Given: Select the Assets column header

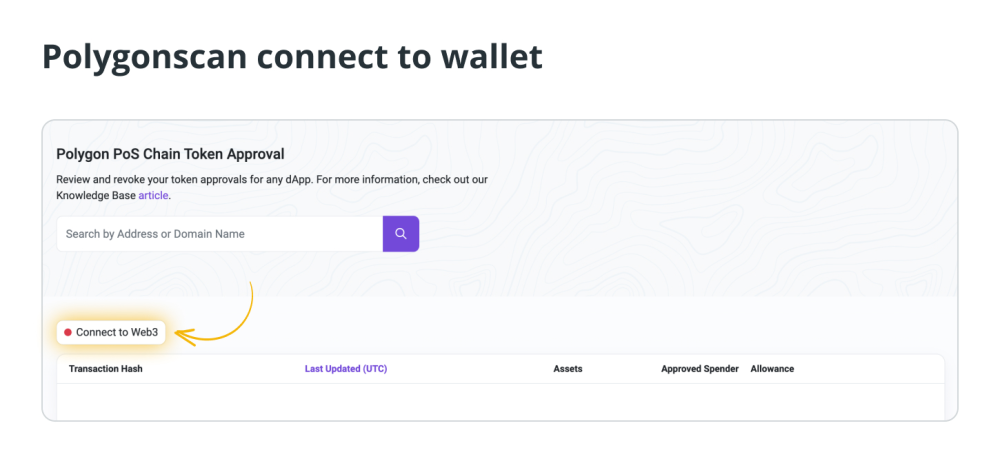Looking at the screenshot, I should 568,369.
